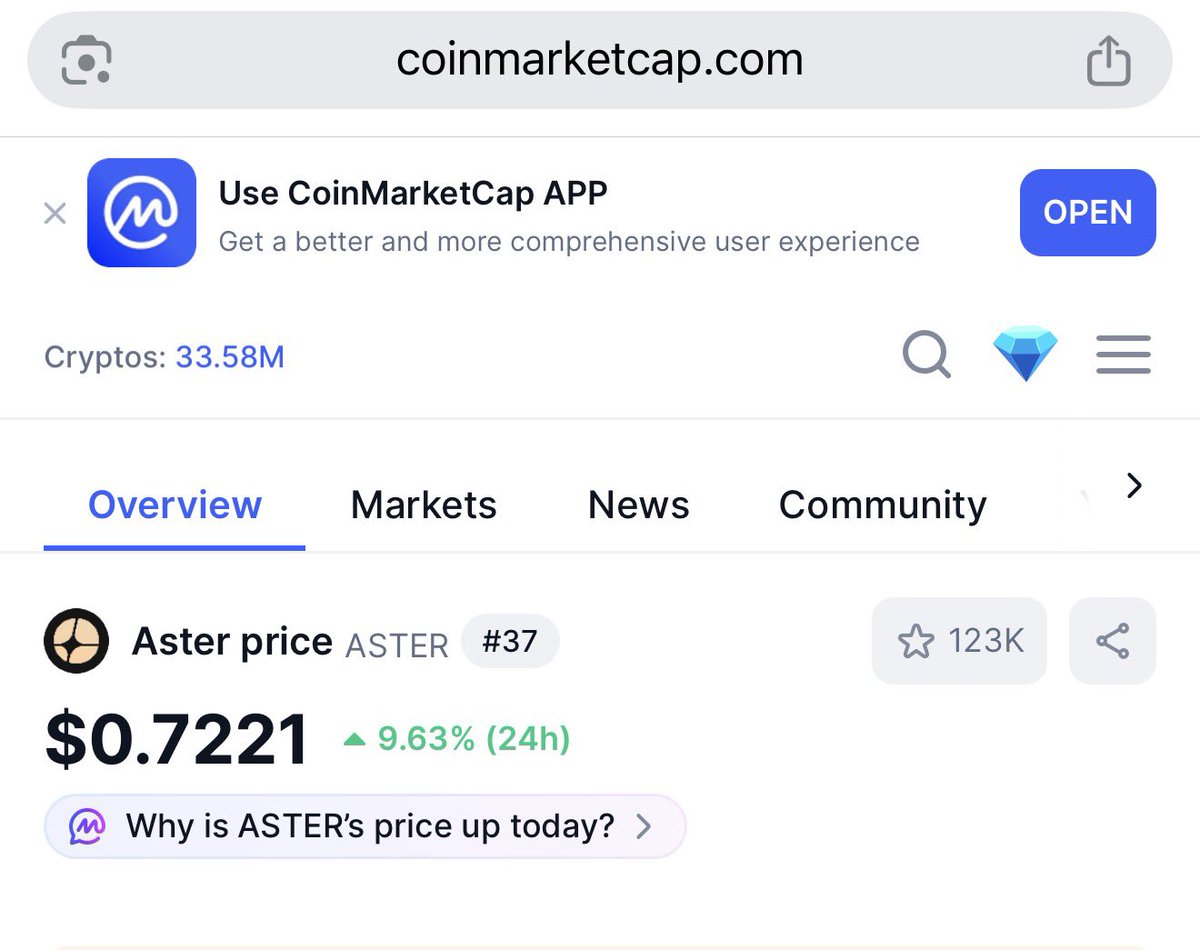Viewport: 1200px width, 950px height.
Task: Open the search magnifier icon
Action: click(x=926, y=355)
